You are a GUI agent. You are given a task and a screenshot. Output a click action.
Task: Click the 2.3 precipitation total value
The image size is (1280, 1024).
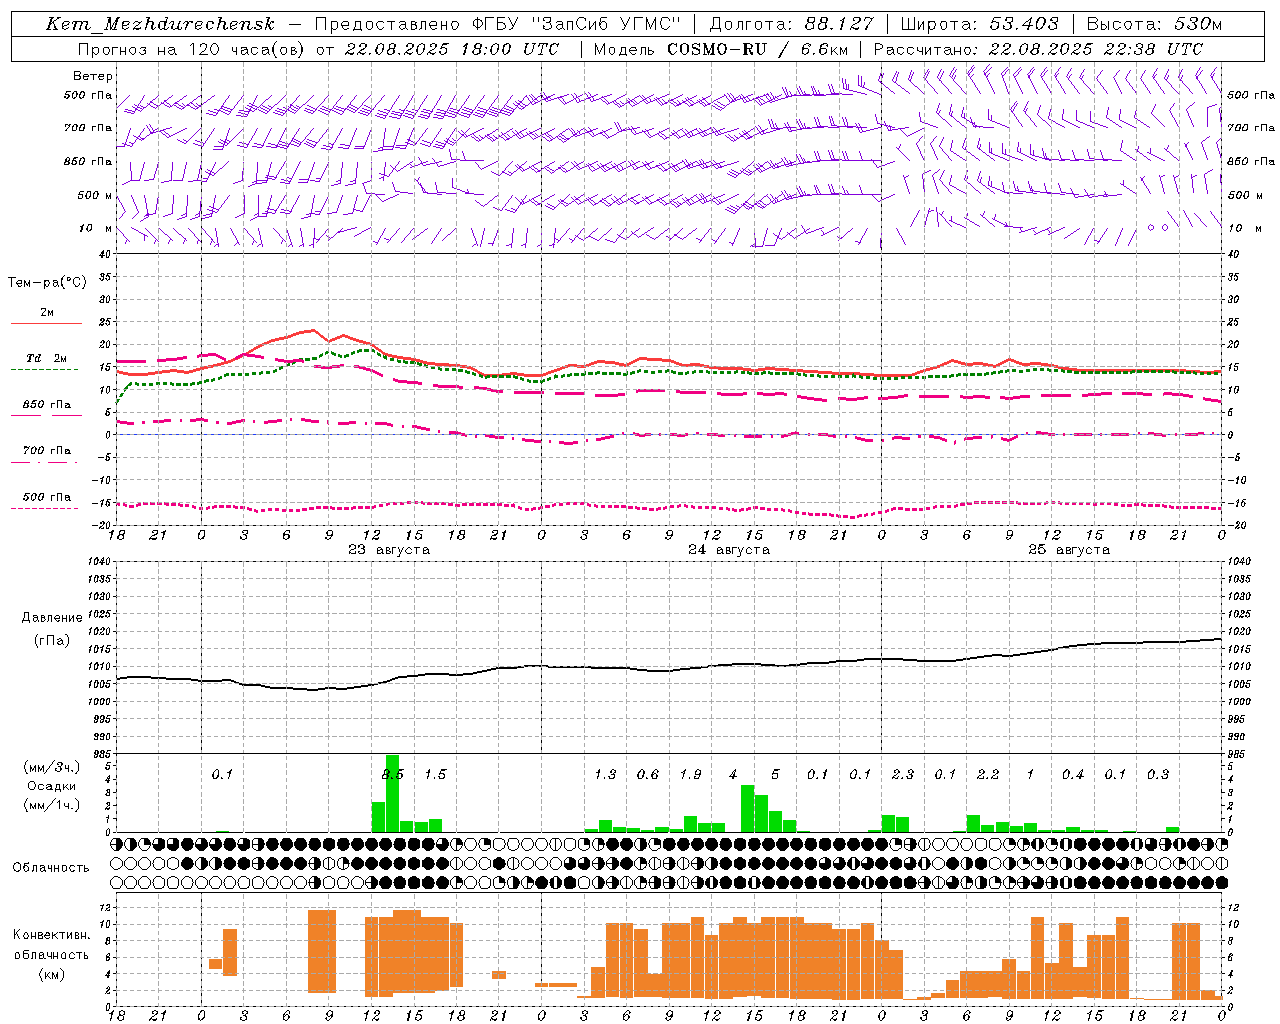tap(903, 774)
